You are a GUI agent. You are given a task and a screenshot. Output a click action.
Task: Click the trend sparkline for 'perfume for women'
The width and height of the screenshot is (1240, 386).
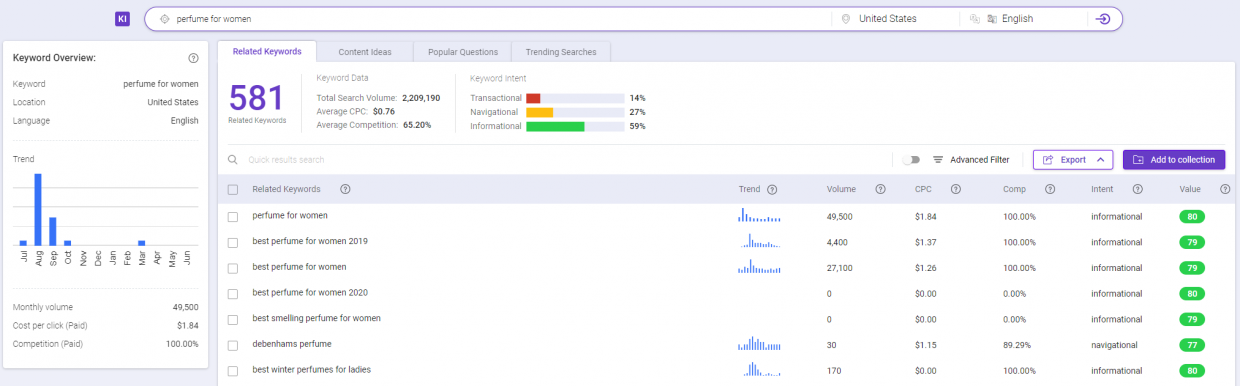coord(759,215)
